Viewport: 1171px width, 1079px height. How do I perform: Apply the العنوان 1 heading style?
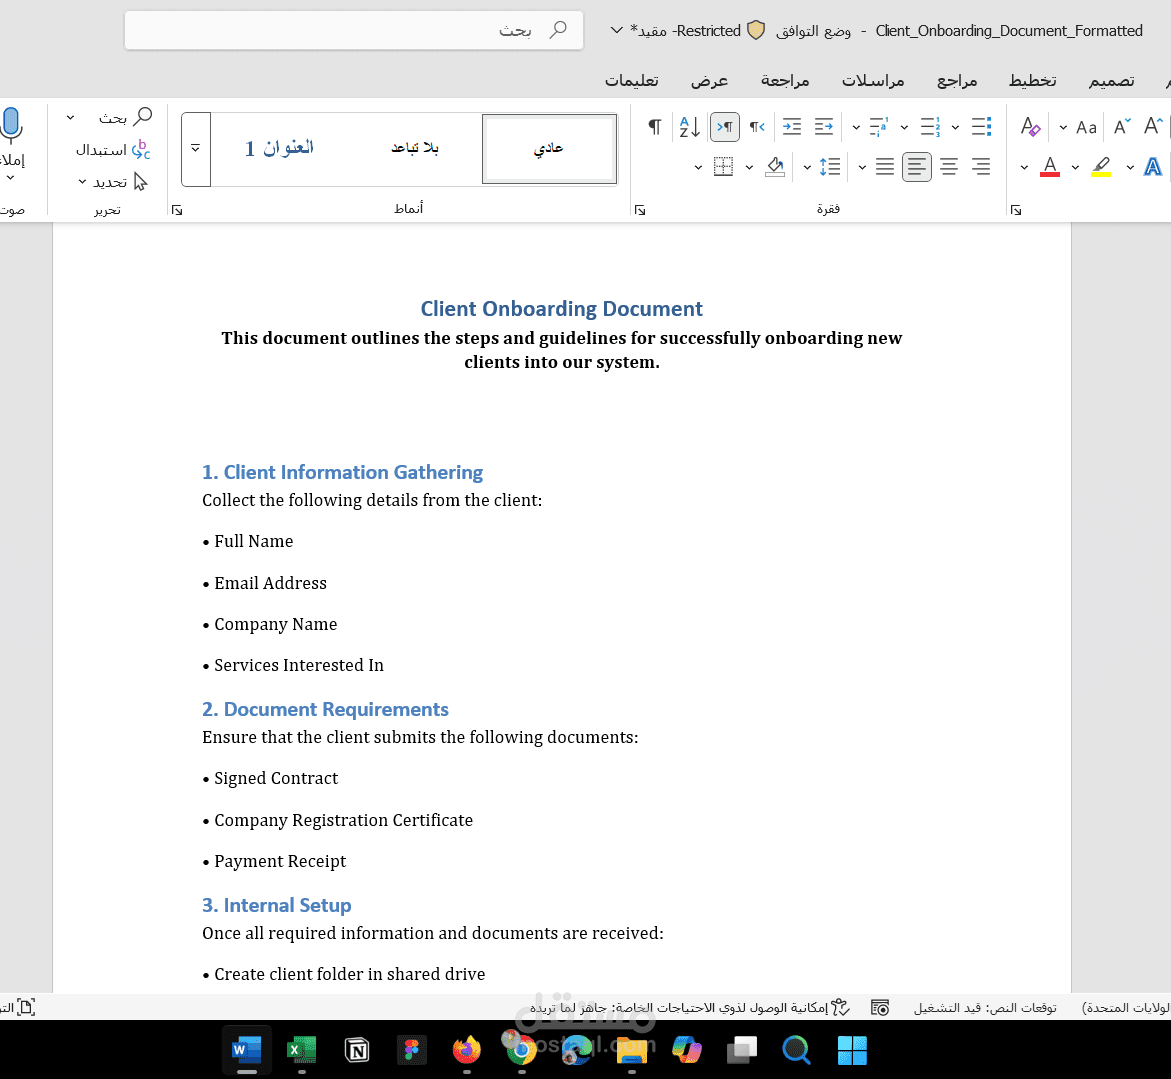[x=279, y=148]
